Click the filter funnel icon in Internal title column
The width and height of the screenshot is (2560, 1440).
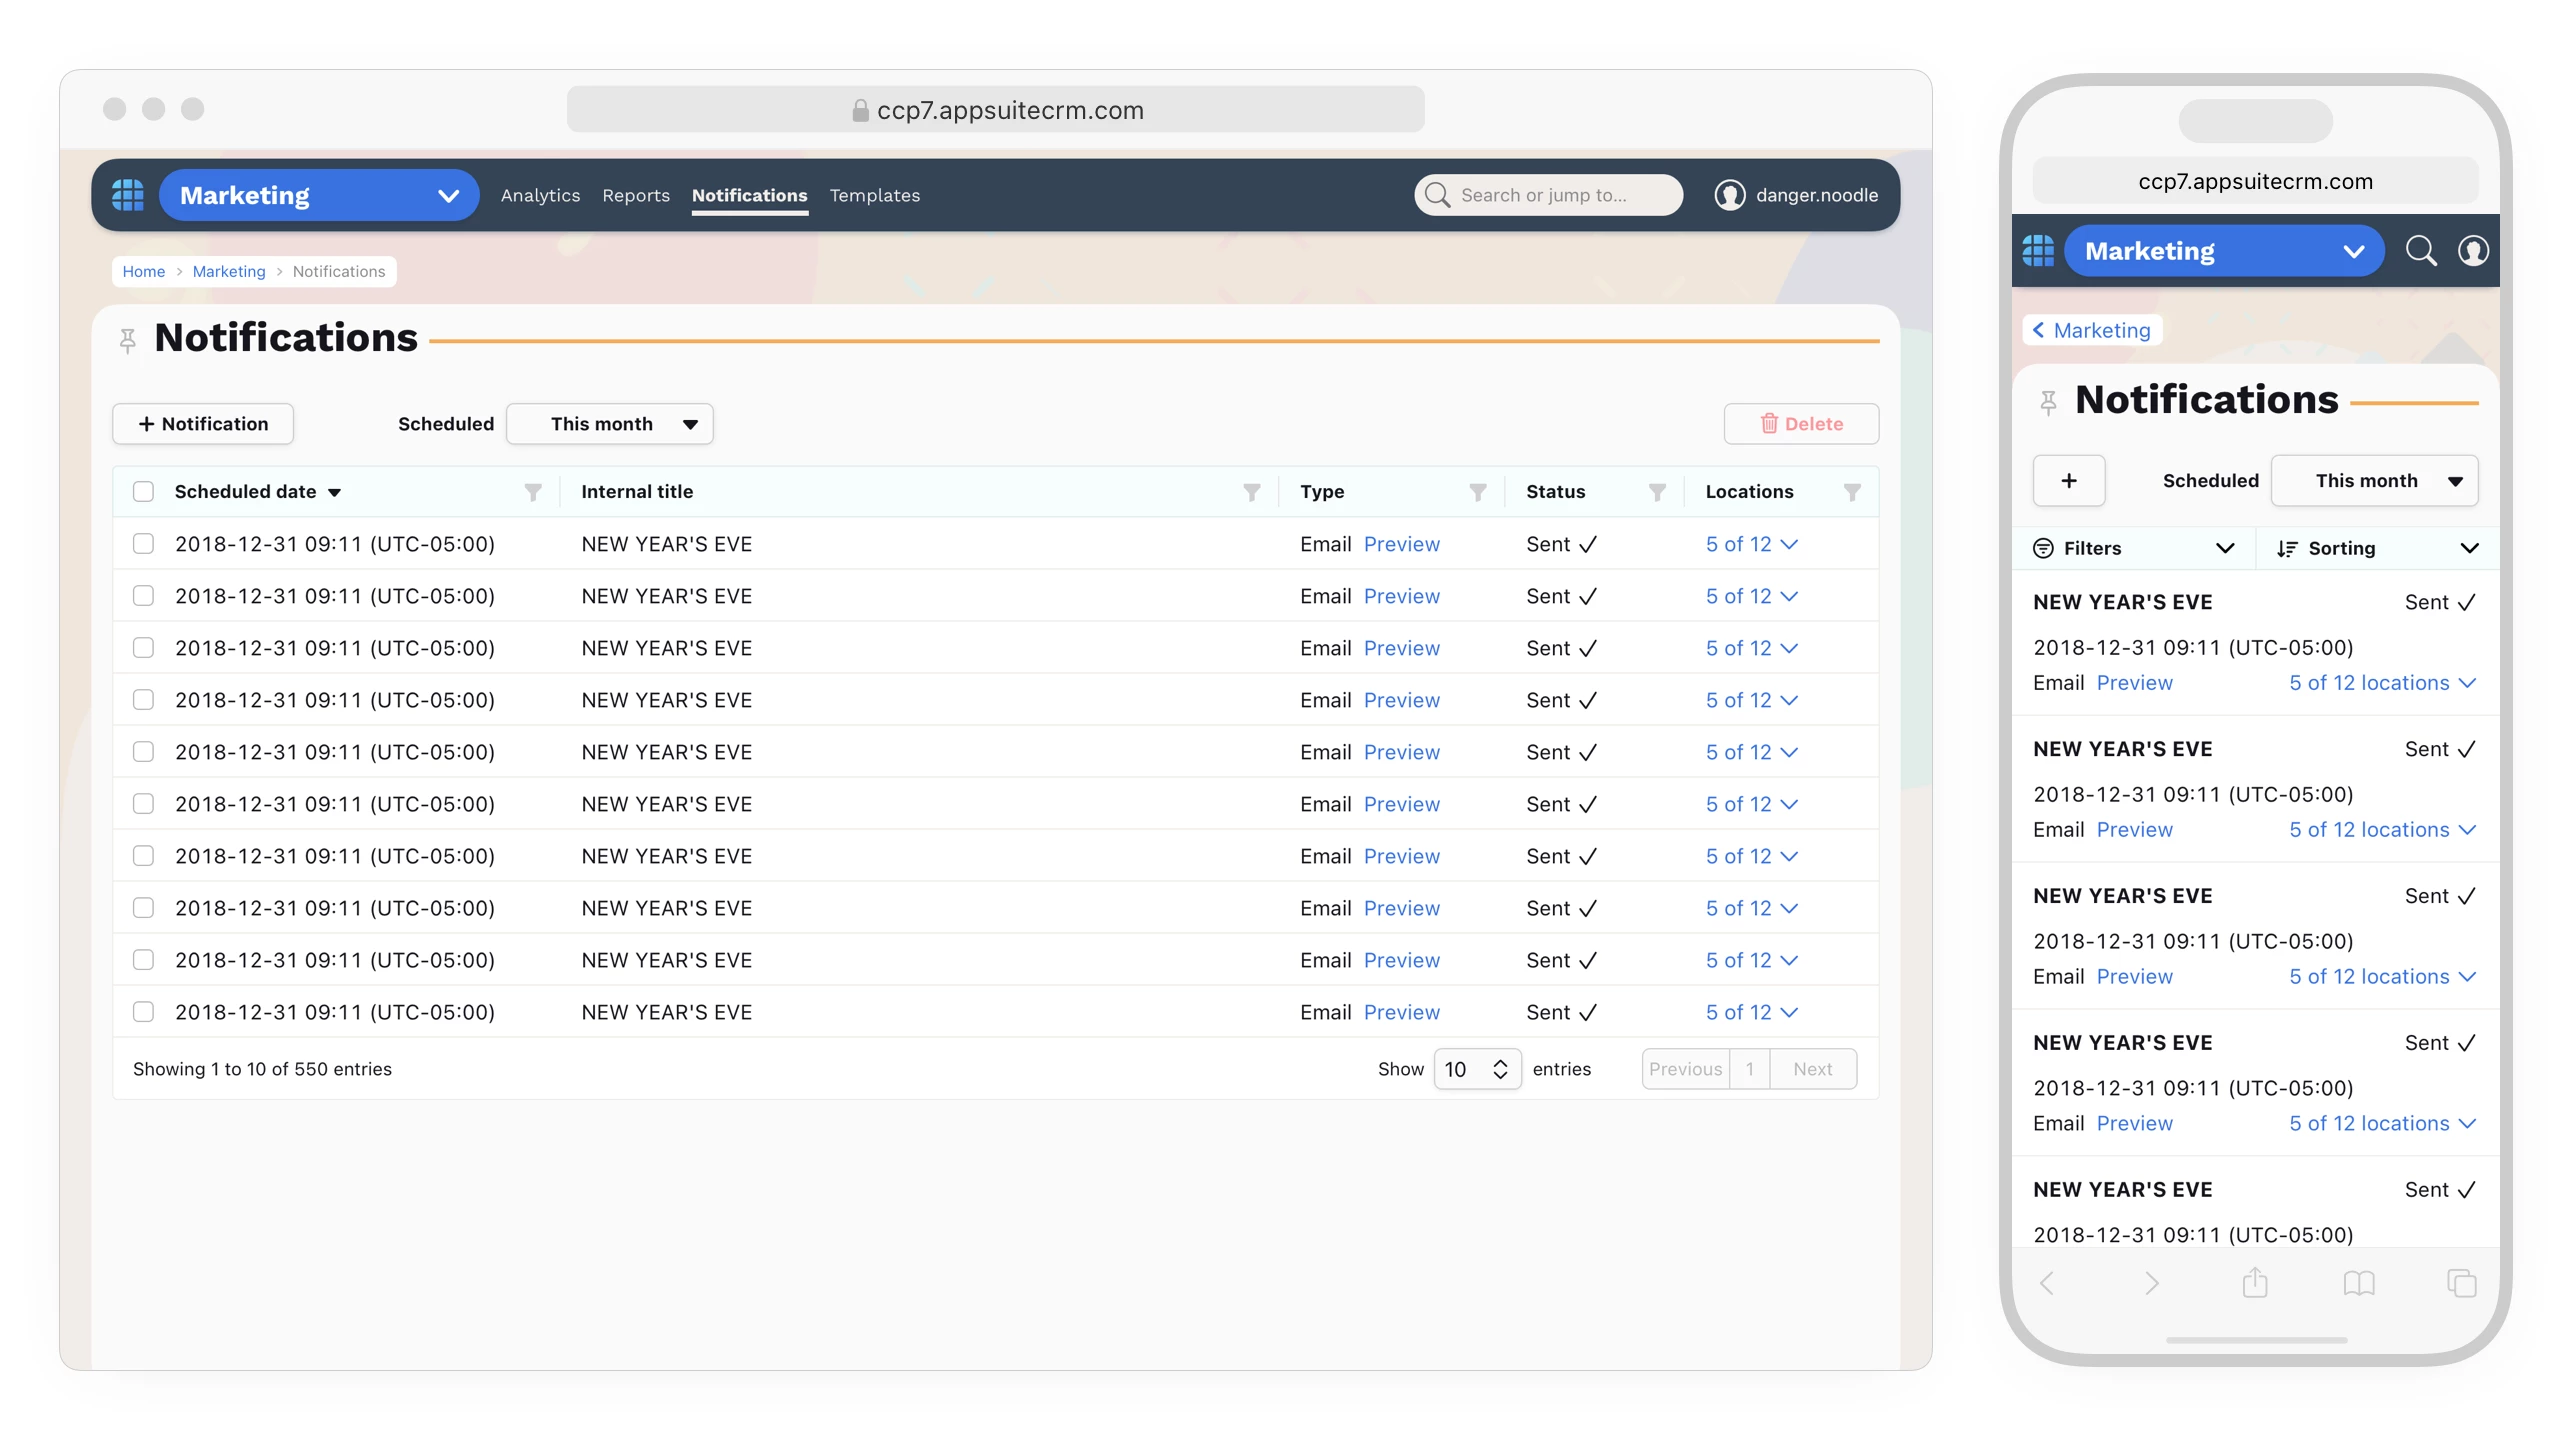click(x=1251, y=492)
